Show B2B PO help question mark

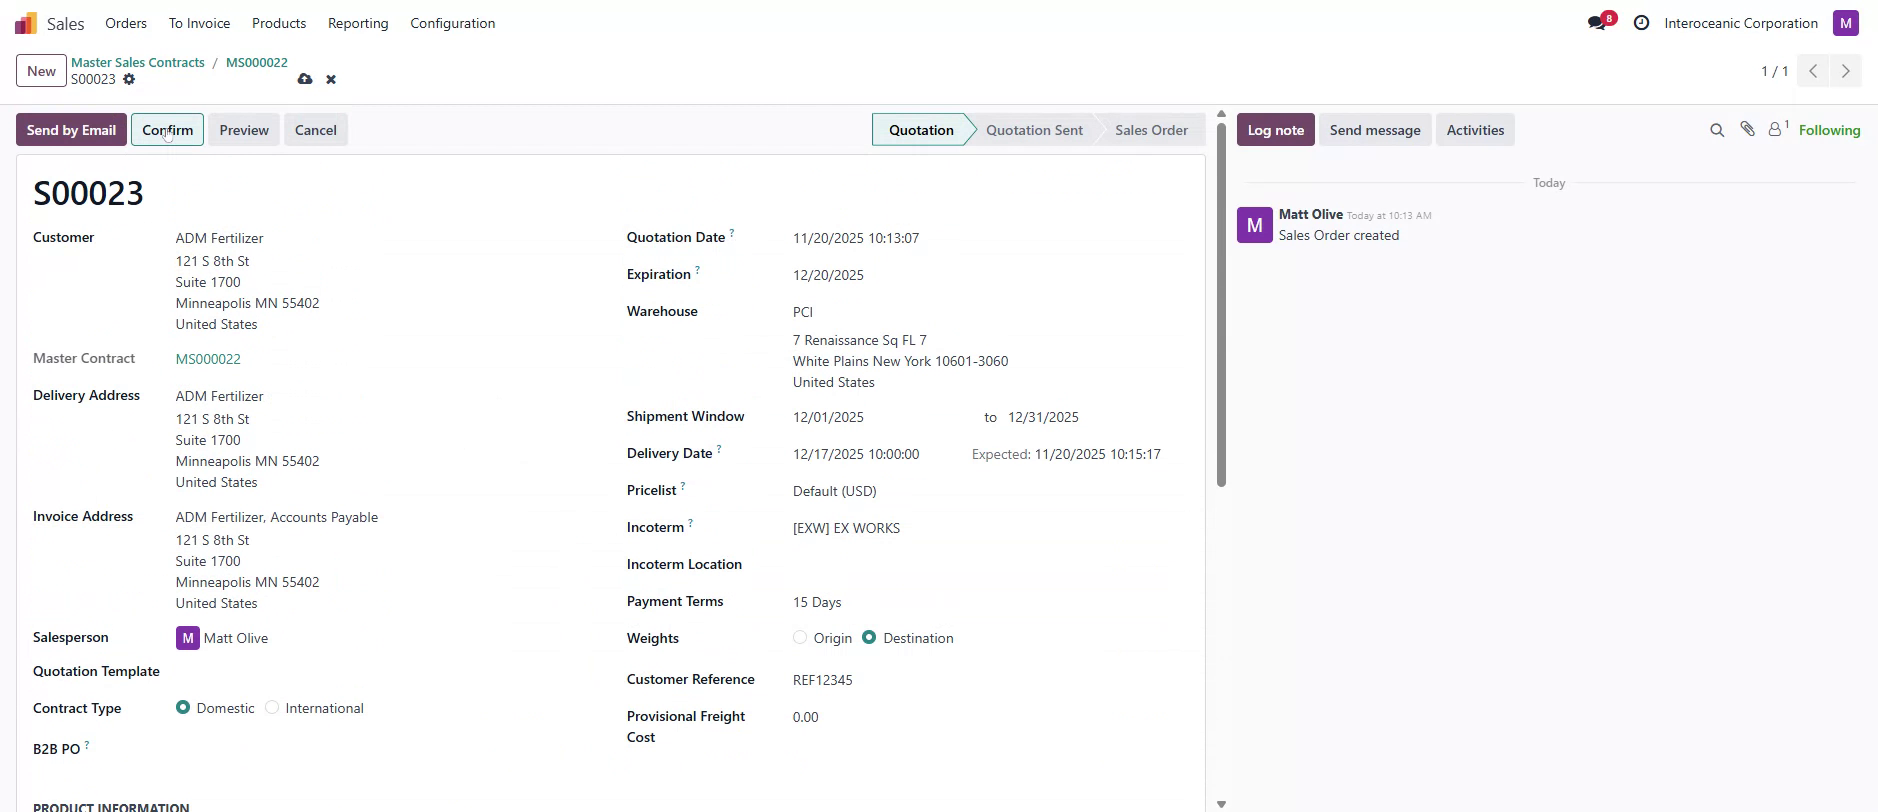pyautogui.click(x=87, y=744)
